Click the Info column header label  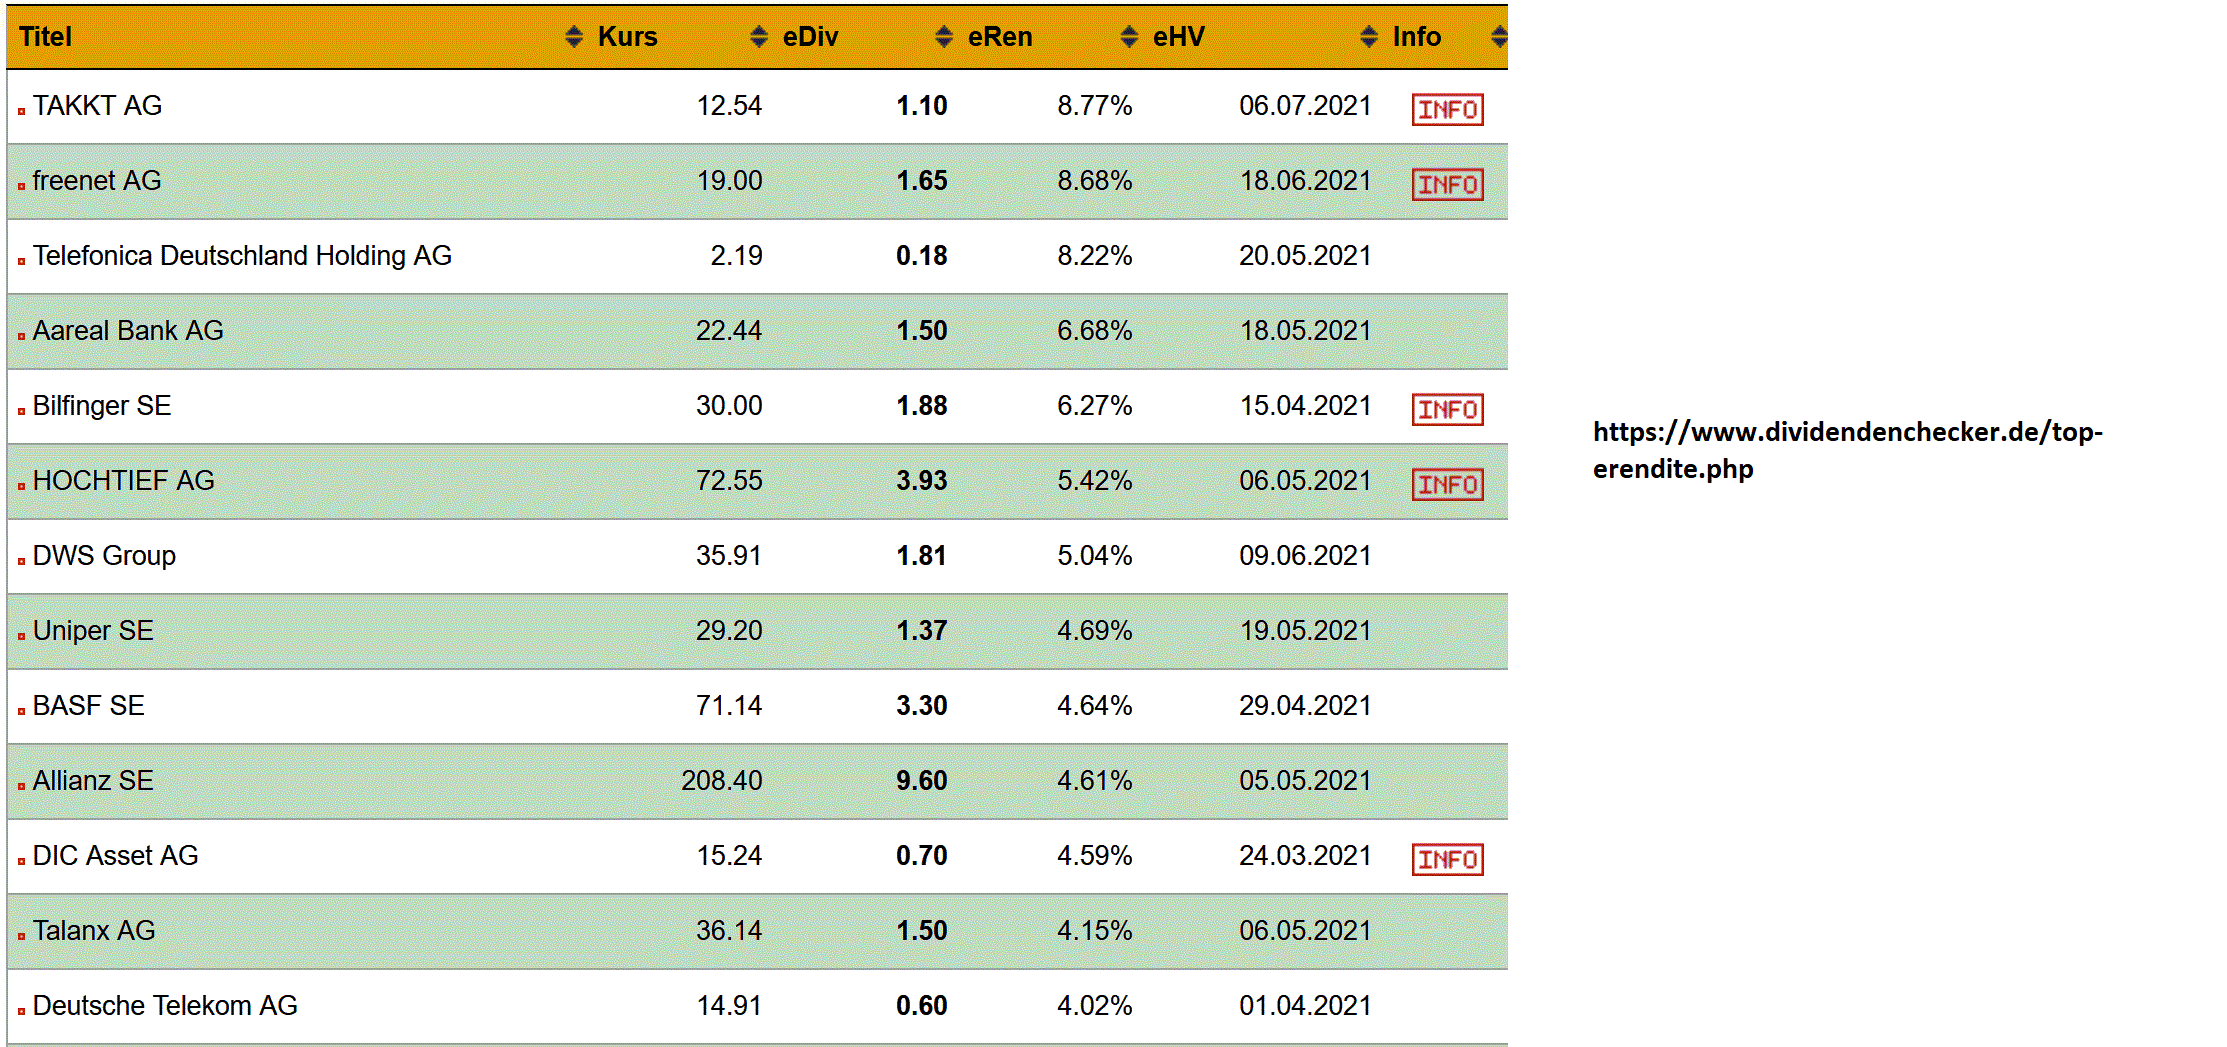tap(1417, 37)
